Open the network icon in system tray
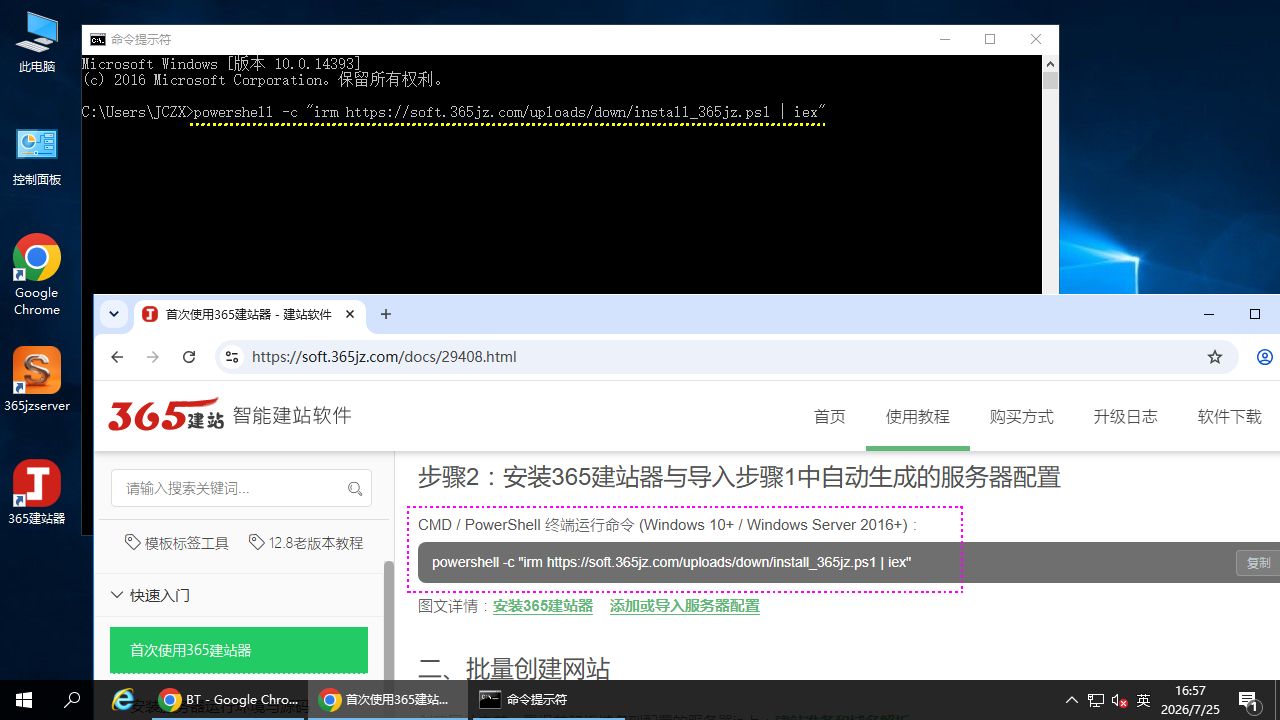Screen dimensions: 1280x720 point(1096,700)
